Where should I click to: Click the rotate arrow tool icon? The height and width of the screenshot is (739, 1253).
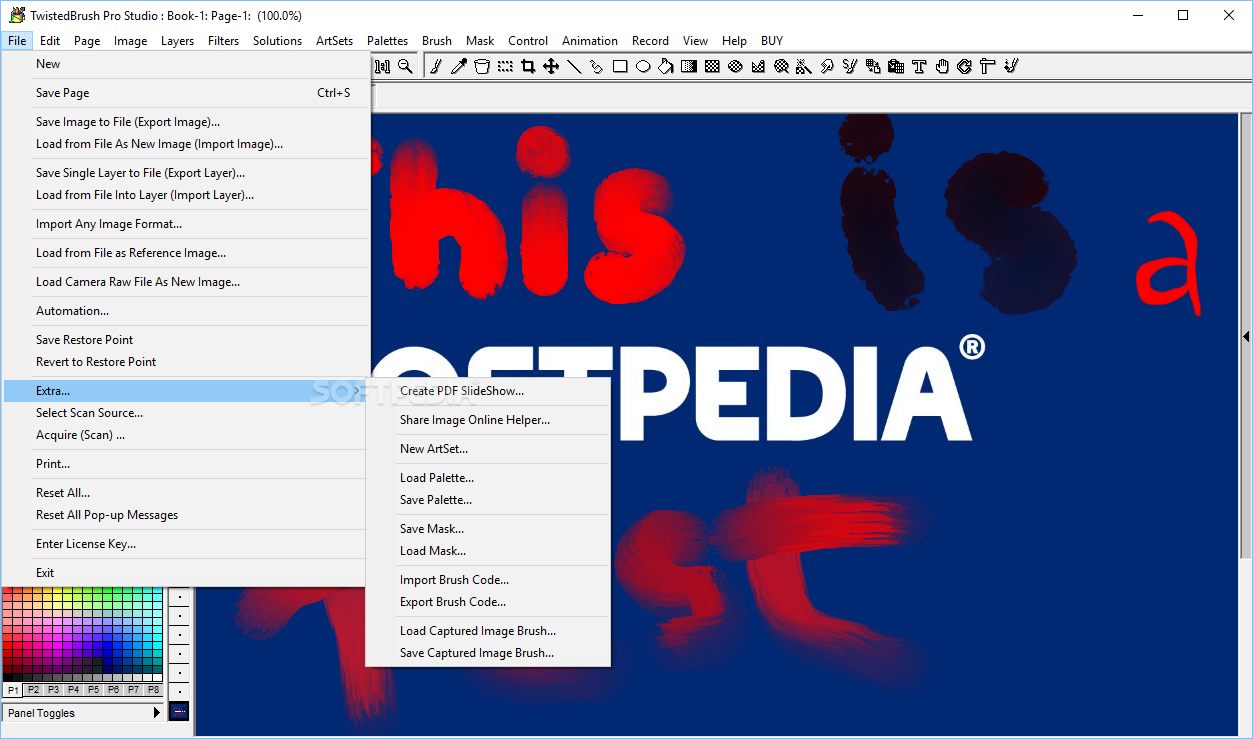(965, 66)
